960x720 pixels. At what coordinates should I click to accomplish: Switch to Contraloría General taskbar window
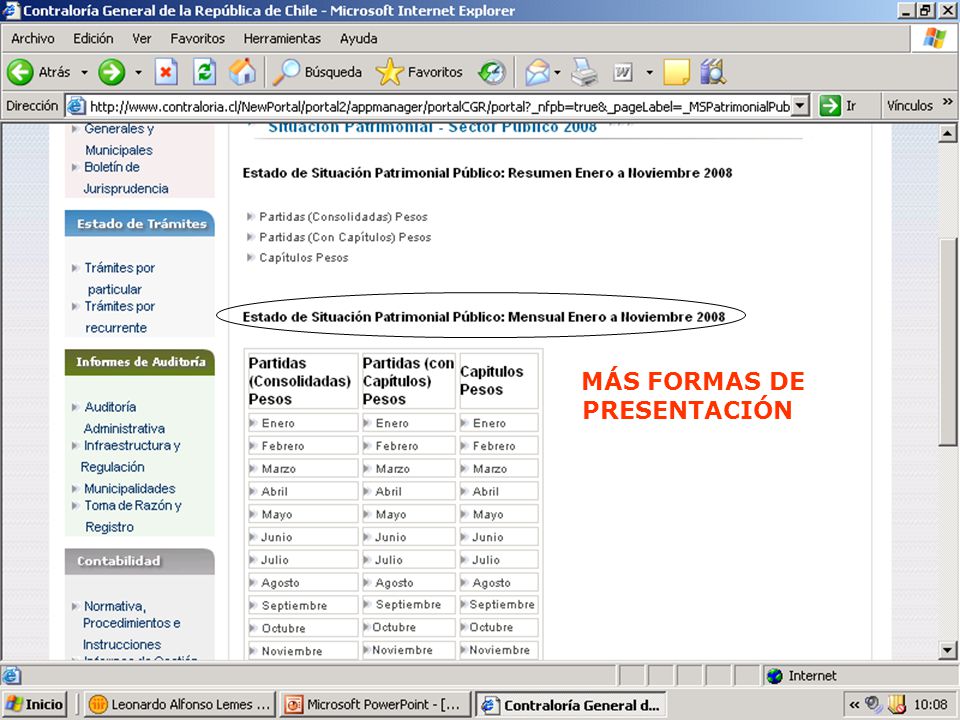click(571, 704)
